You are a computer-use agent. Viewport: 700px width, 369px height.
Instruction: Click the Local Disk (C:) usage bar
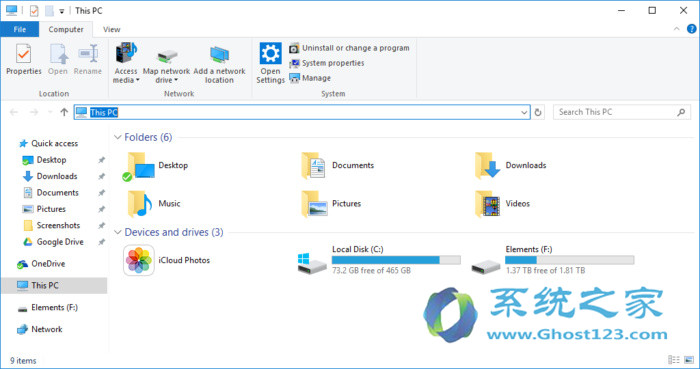pos(396,260)
